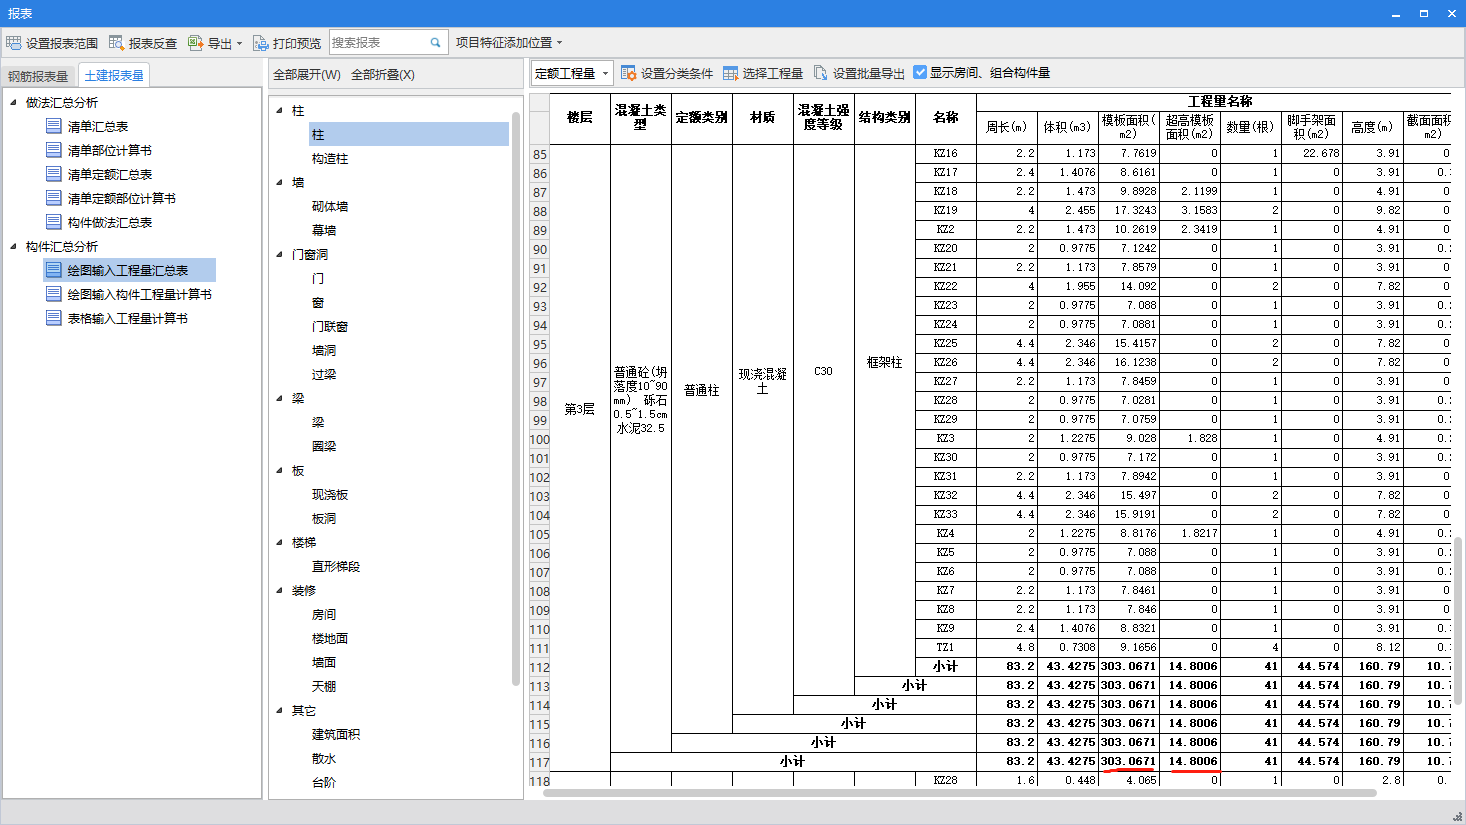Collapse the 墙 category expander

280,182
